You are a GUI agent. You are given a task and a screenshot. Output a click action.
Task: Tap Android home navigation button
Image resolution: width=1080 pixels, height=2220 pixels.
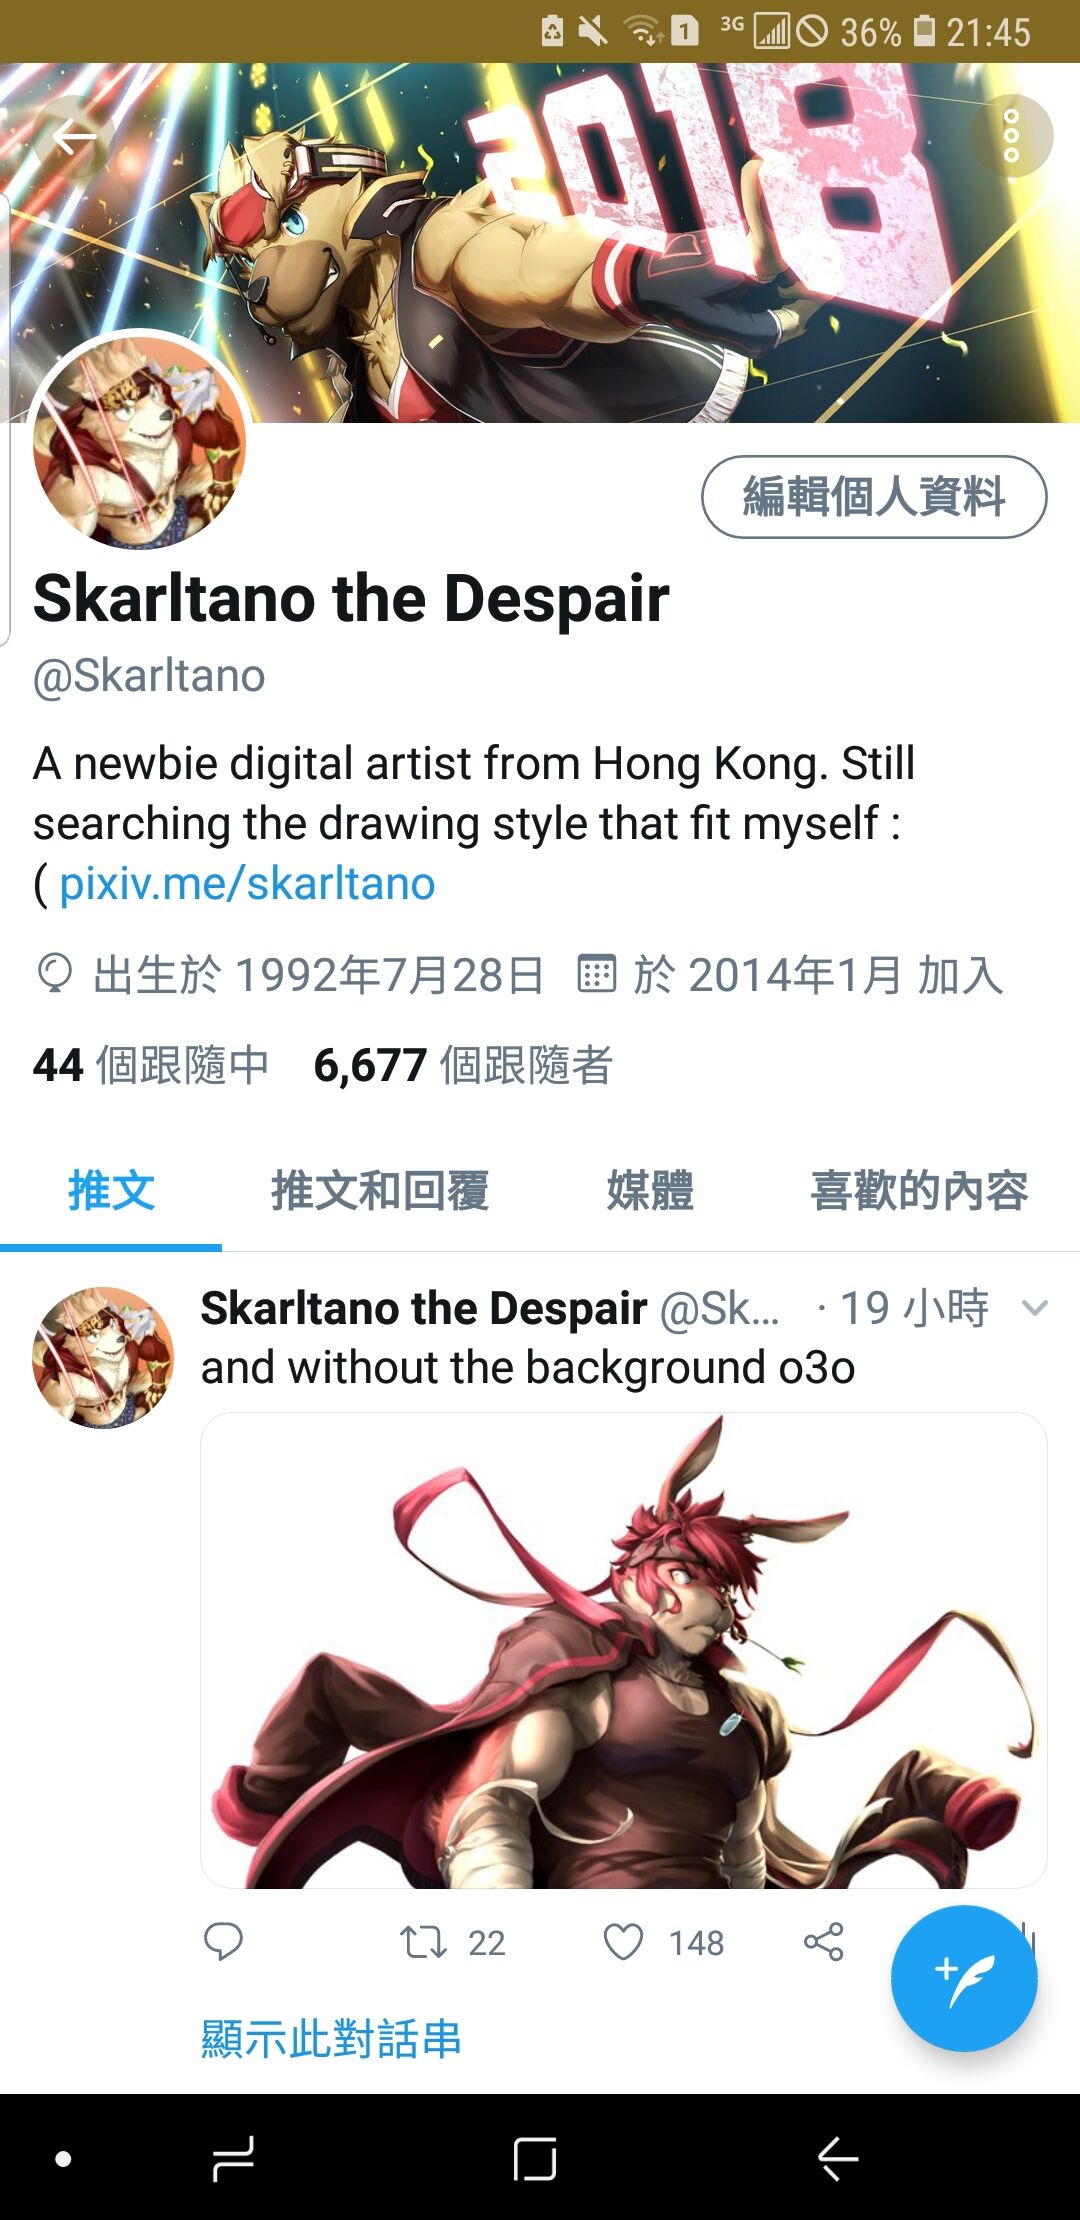535,2159
